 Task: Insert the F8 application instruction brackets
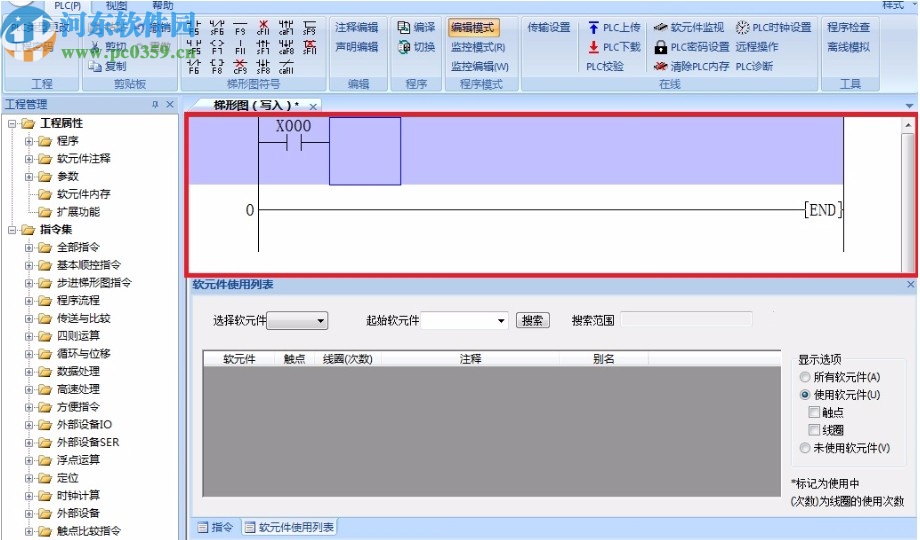point(217,67)
